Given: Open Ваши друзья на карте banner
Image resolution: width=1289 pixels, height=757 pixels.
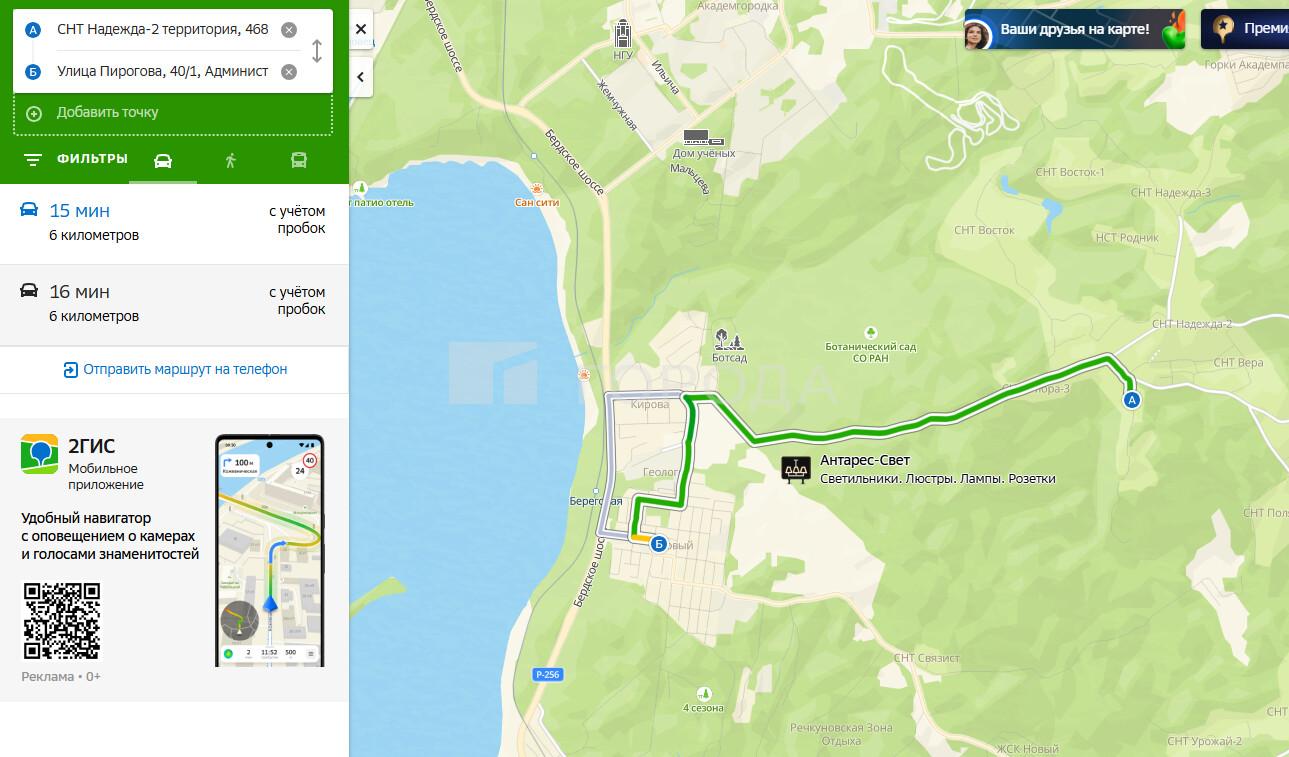Looking at the screenshot, I should click(x=1074, y=30).
